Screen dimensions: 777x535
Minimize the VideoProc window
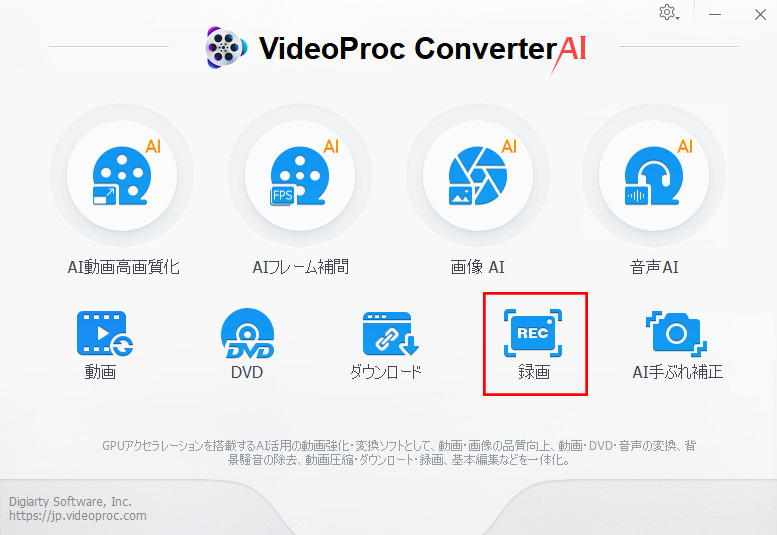point(715,14)
